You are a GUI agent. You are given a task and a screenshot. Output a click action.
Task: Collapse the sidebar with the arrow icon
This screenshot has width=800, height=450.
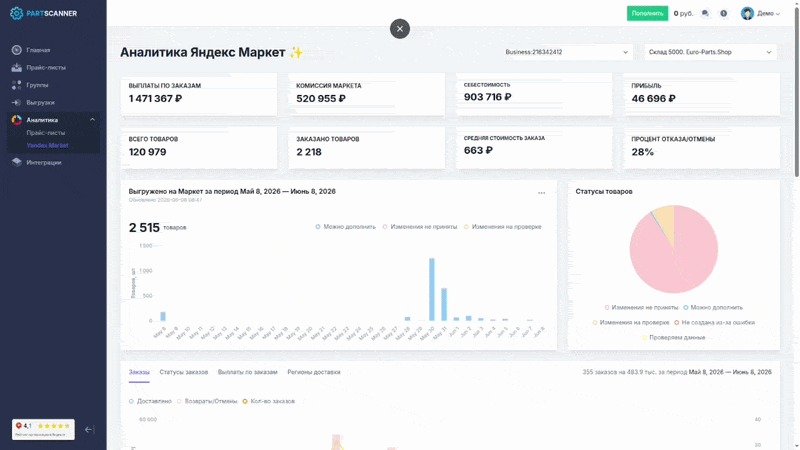click(x=89, y=430)
